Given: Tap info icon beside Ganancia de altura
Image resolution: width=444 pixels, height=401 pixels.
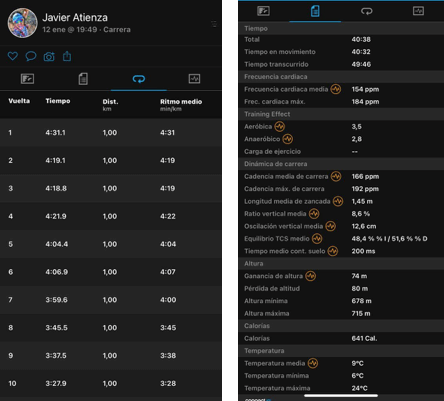Looking at the screenshot, I should [x=310, y=276].
